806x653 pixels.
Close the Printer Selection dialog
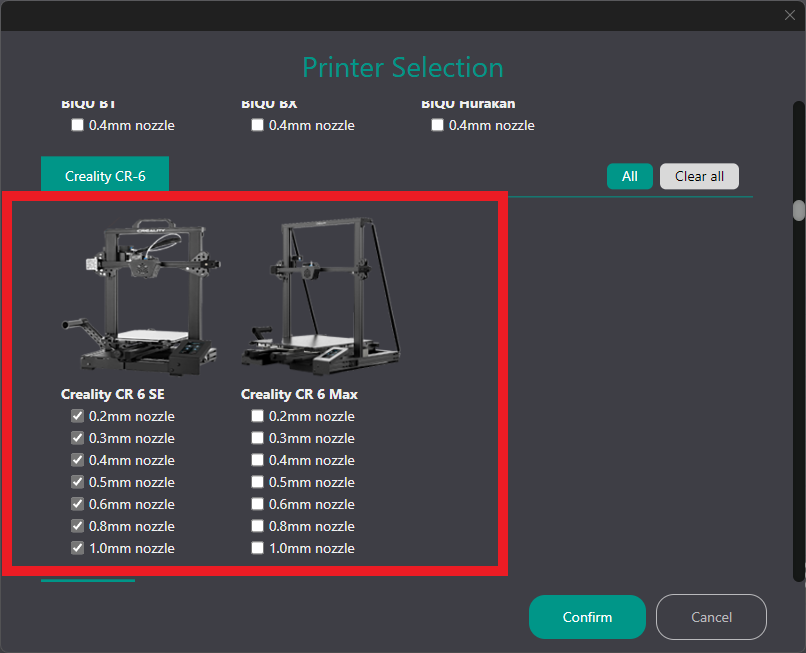(x=790, y=15)
